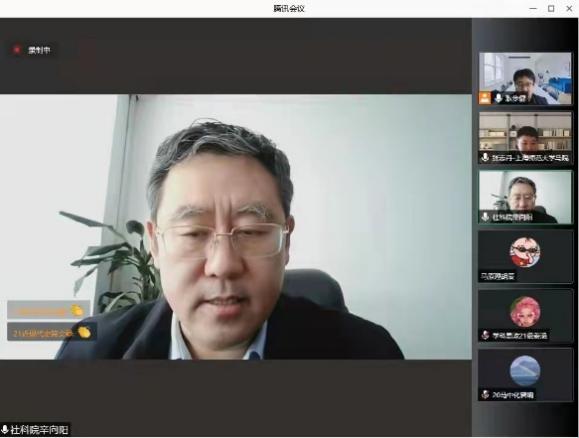Select the top participant video with blue sofa
The image size is (579, 438).
point(525,78)
